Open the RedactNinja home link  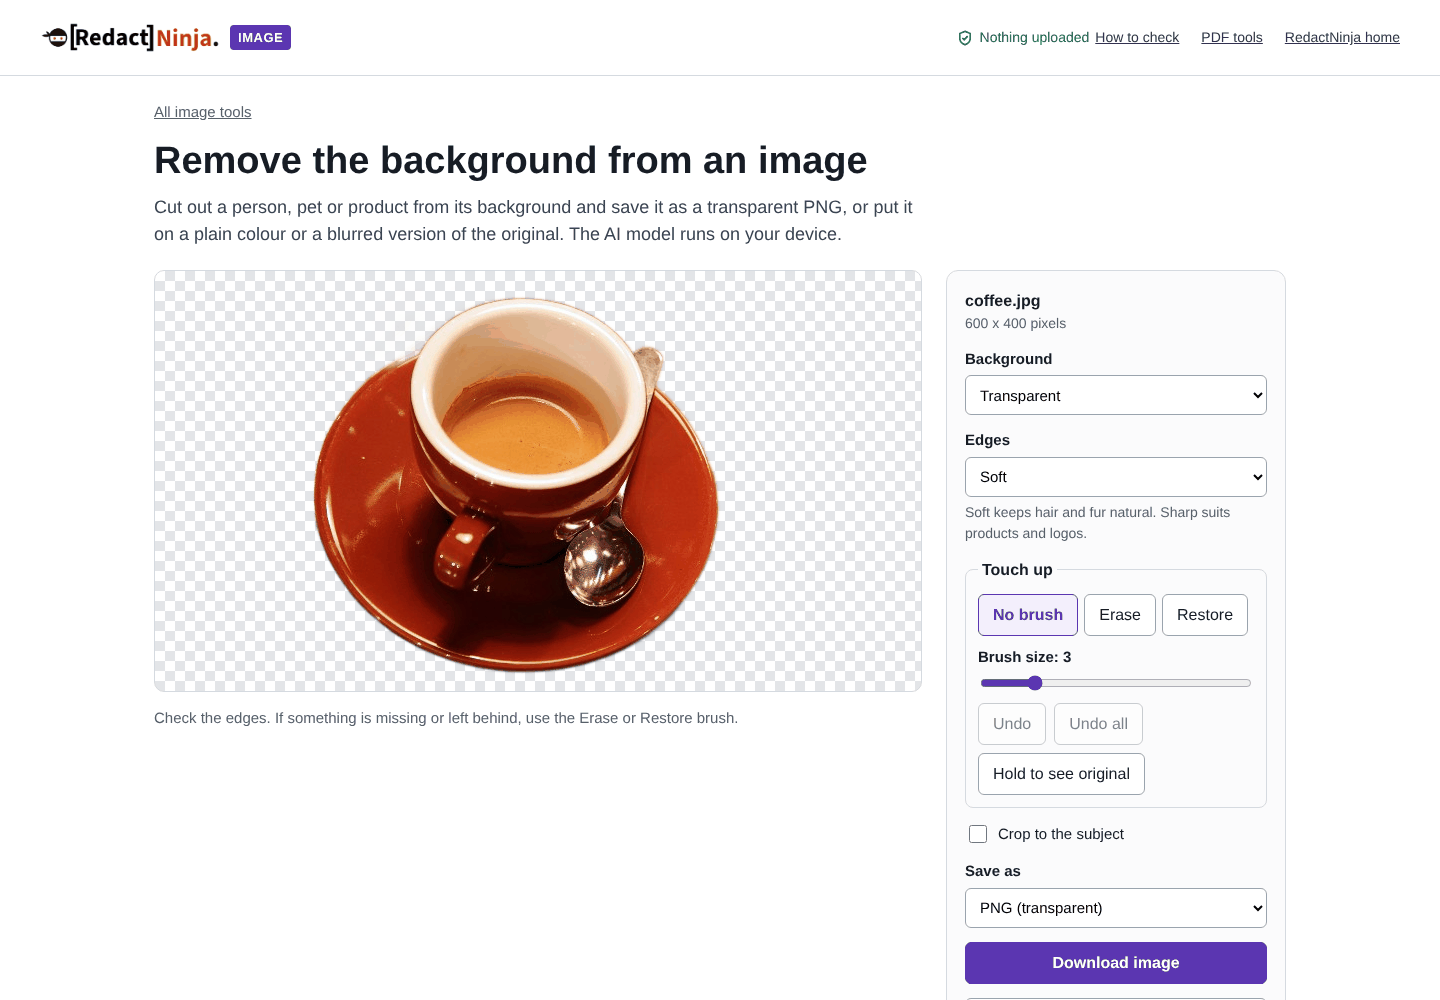[x=1342, y=37]
